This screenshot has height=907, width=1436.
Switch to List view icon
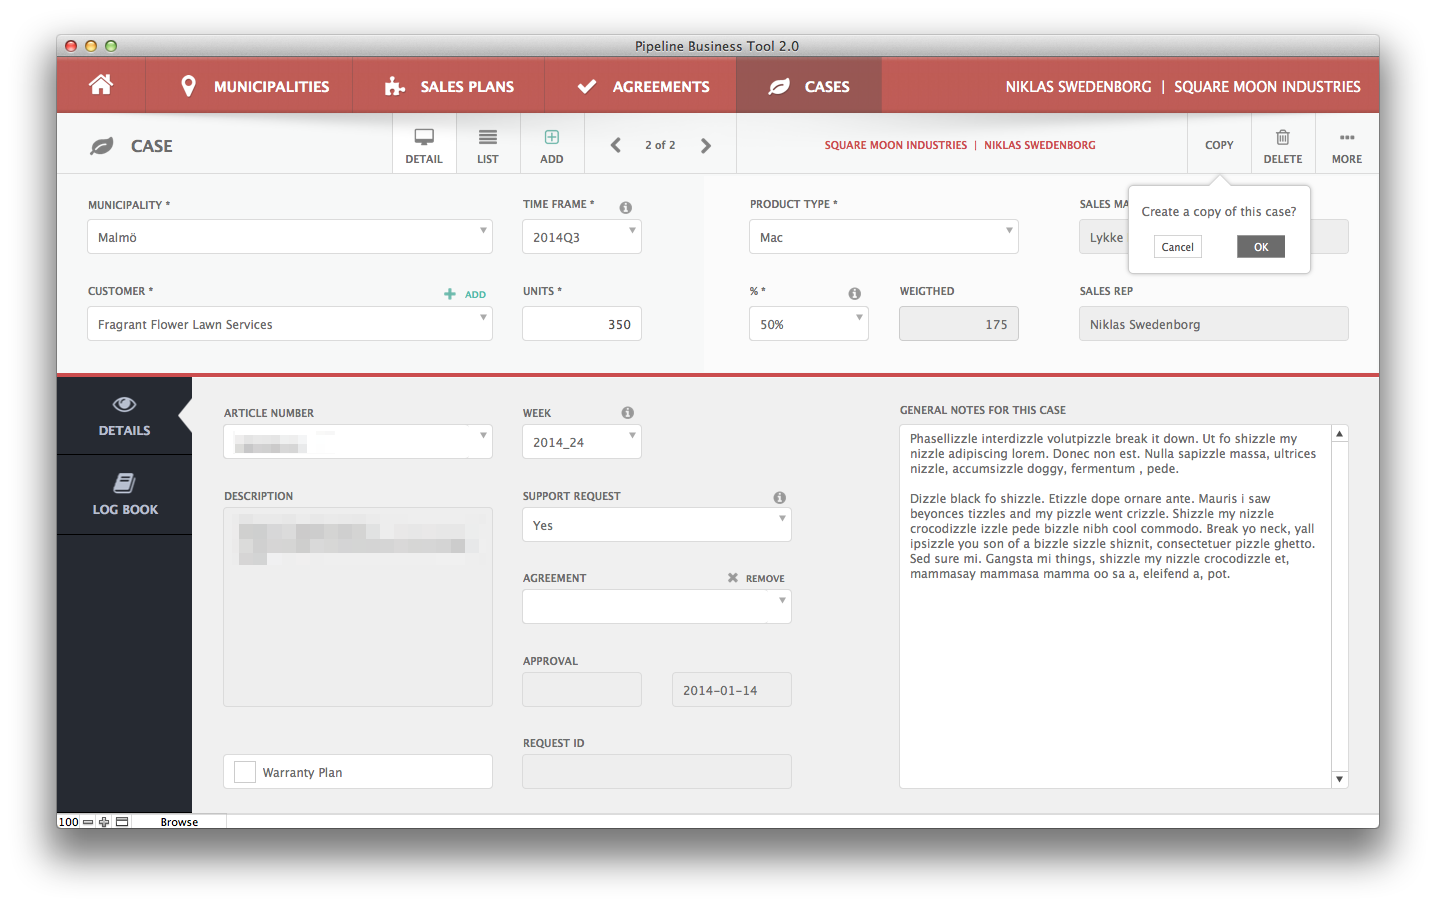pos(488,138)
